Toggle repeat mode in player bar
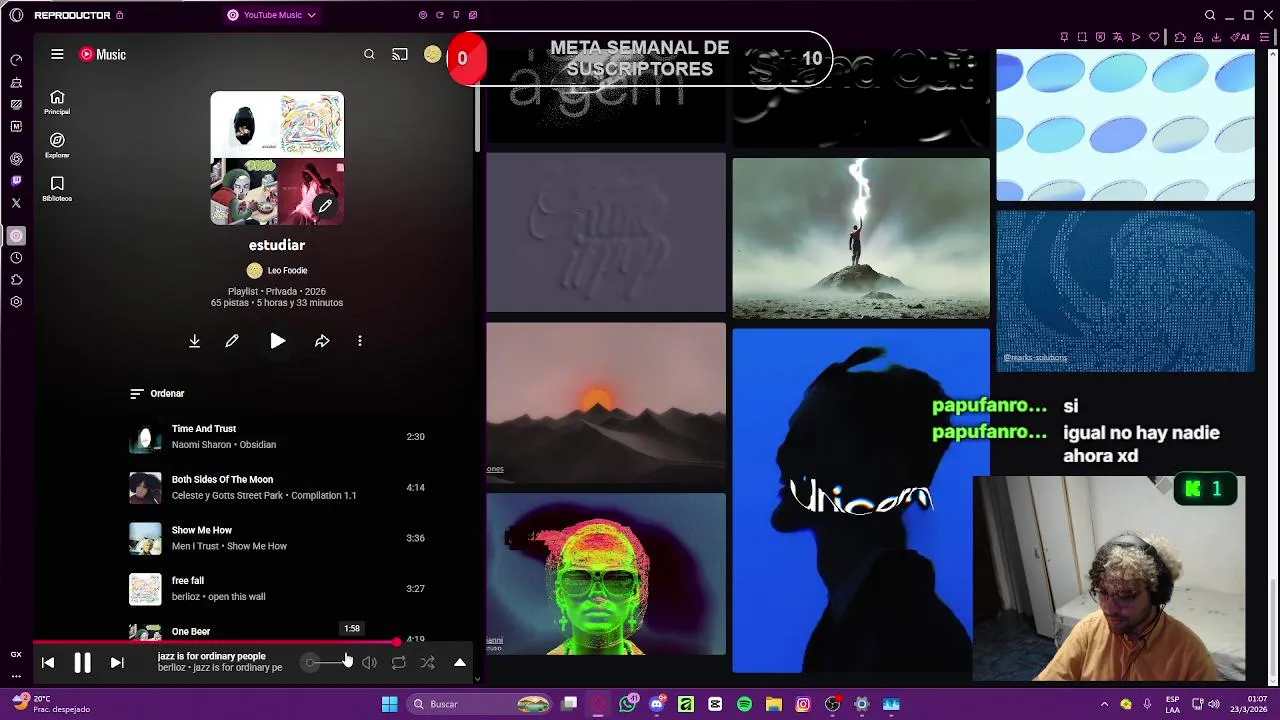This screenshot has height=720, width=1280. [x=398, y=662]
